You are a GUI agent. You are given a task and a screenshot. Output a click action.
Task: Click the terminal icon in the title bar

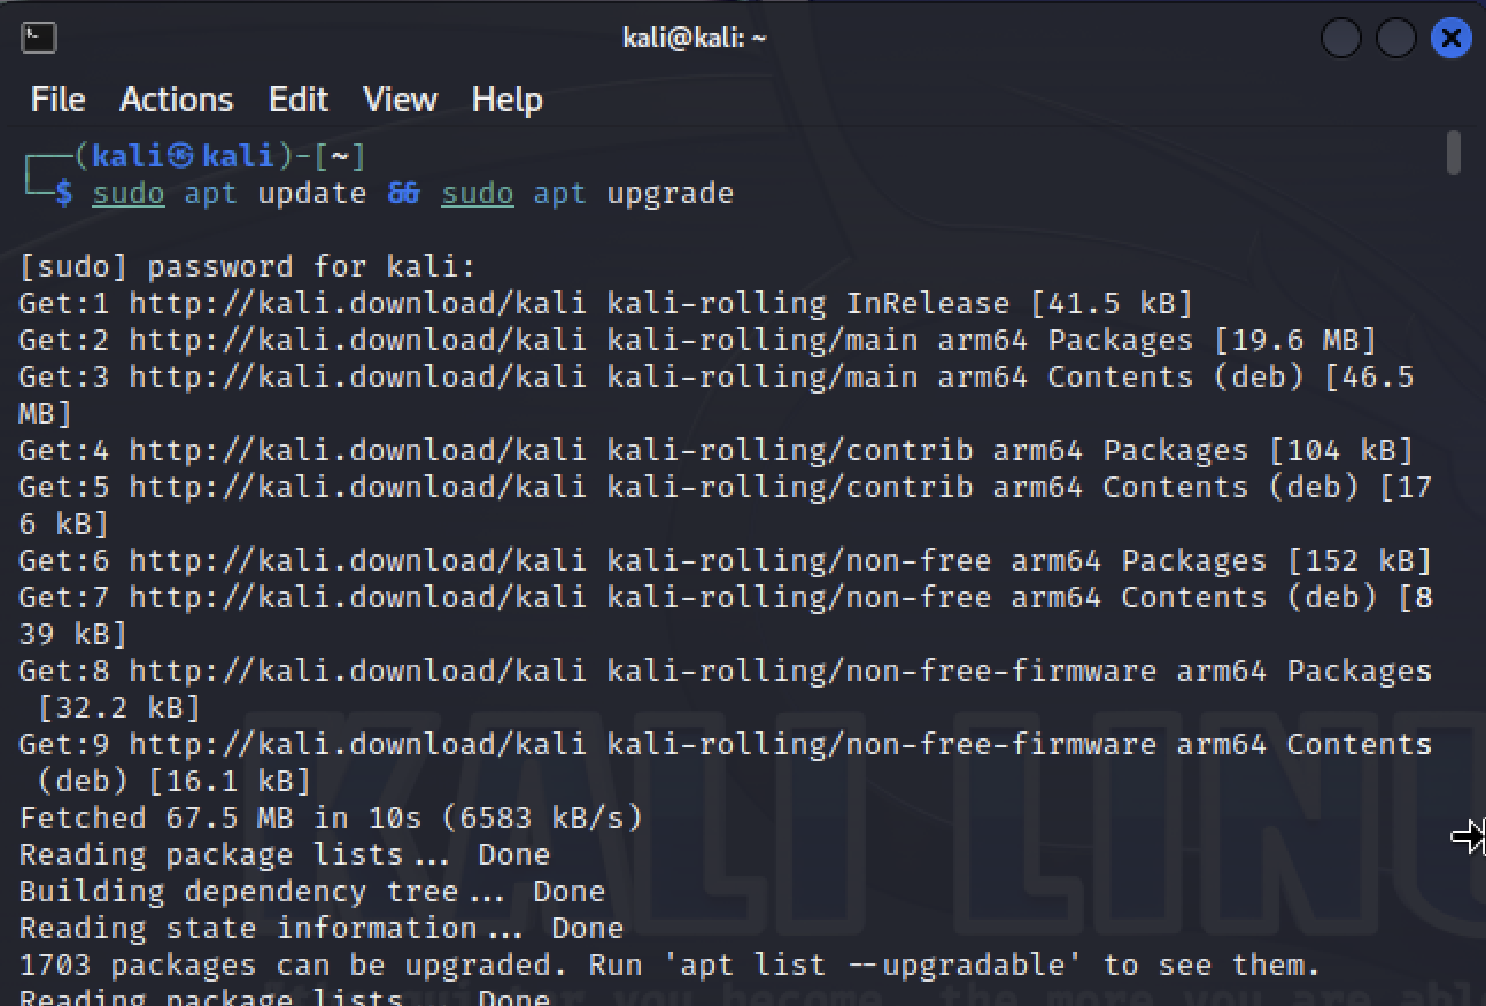38,38
